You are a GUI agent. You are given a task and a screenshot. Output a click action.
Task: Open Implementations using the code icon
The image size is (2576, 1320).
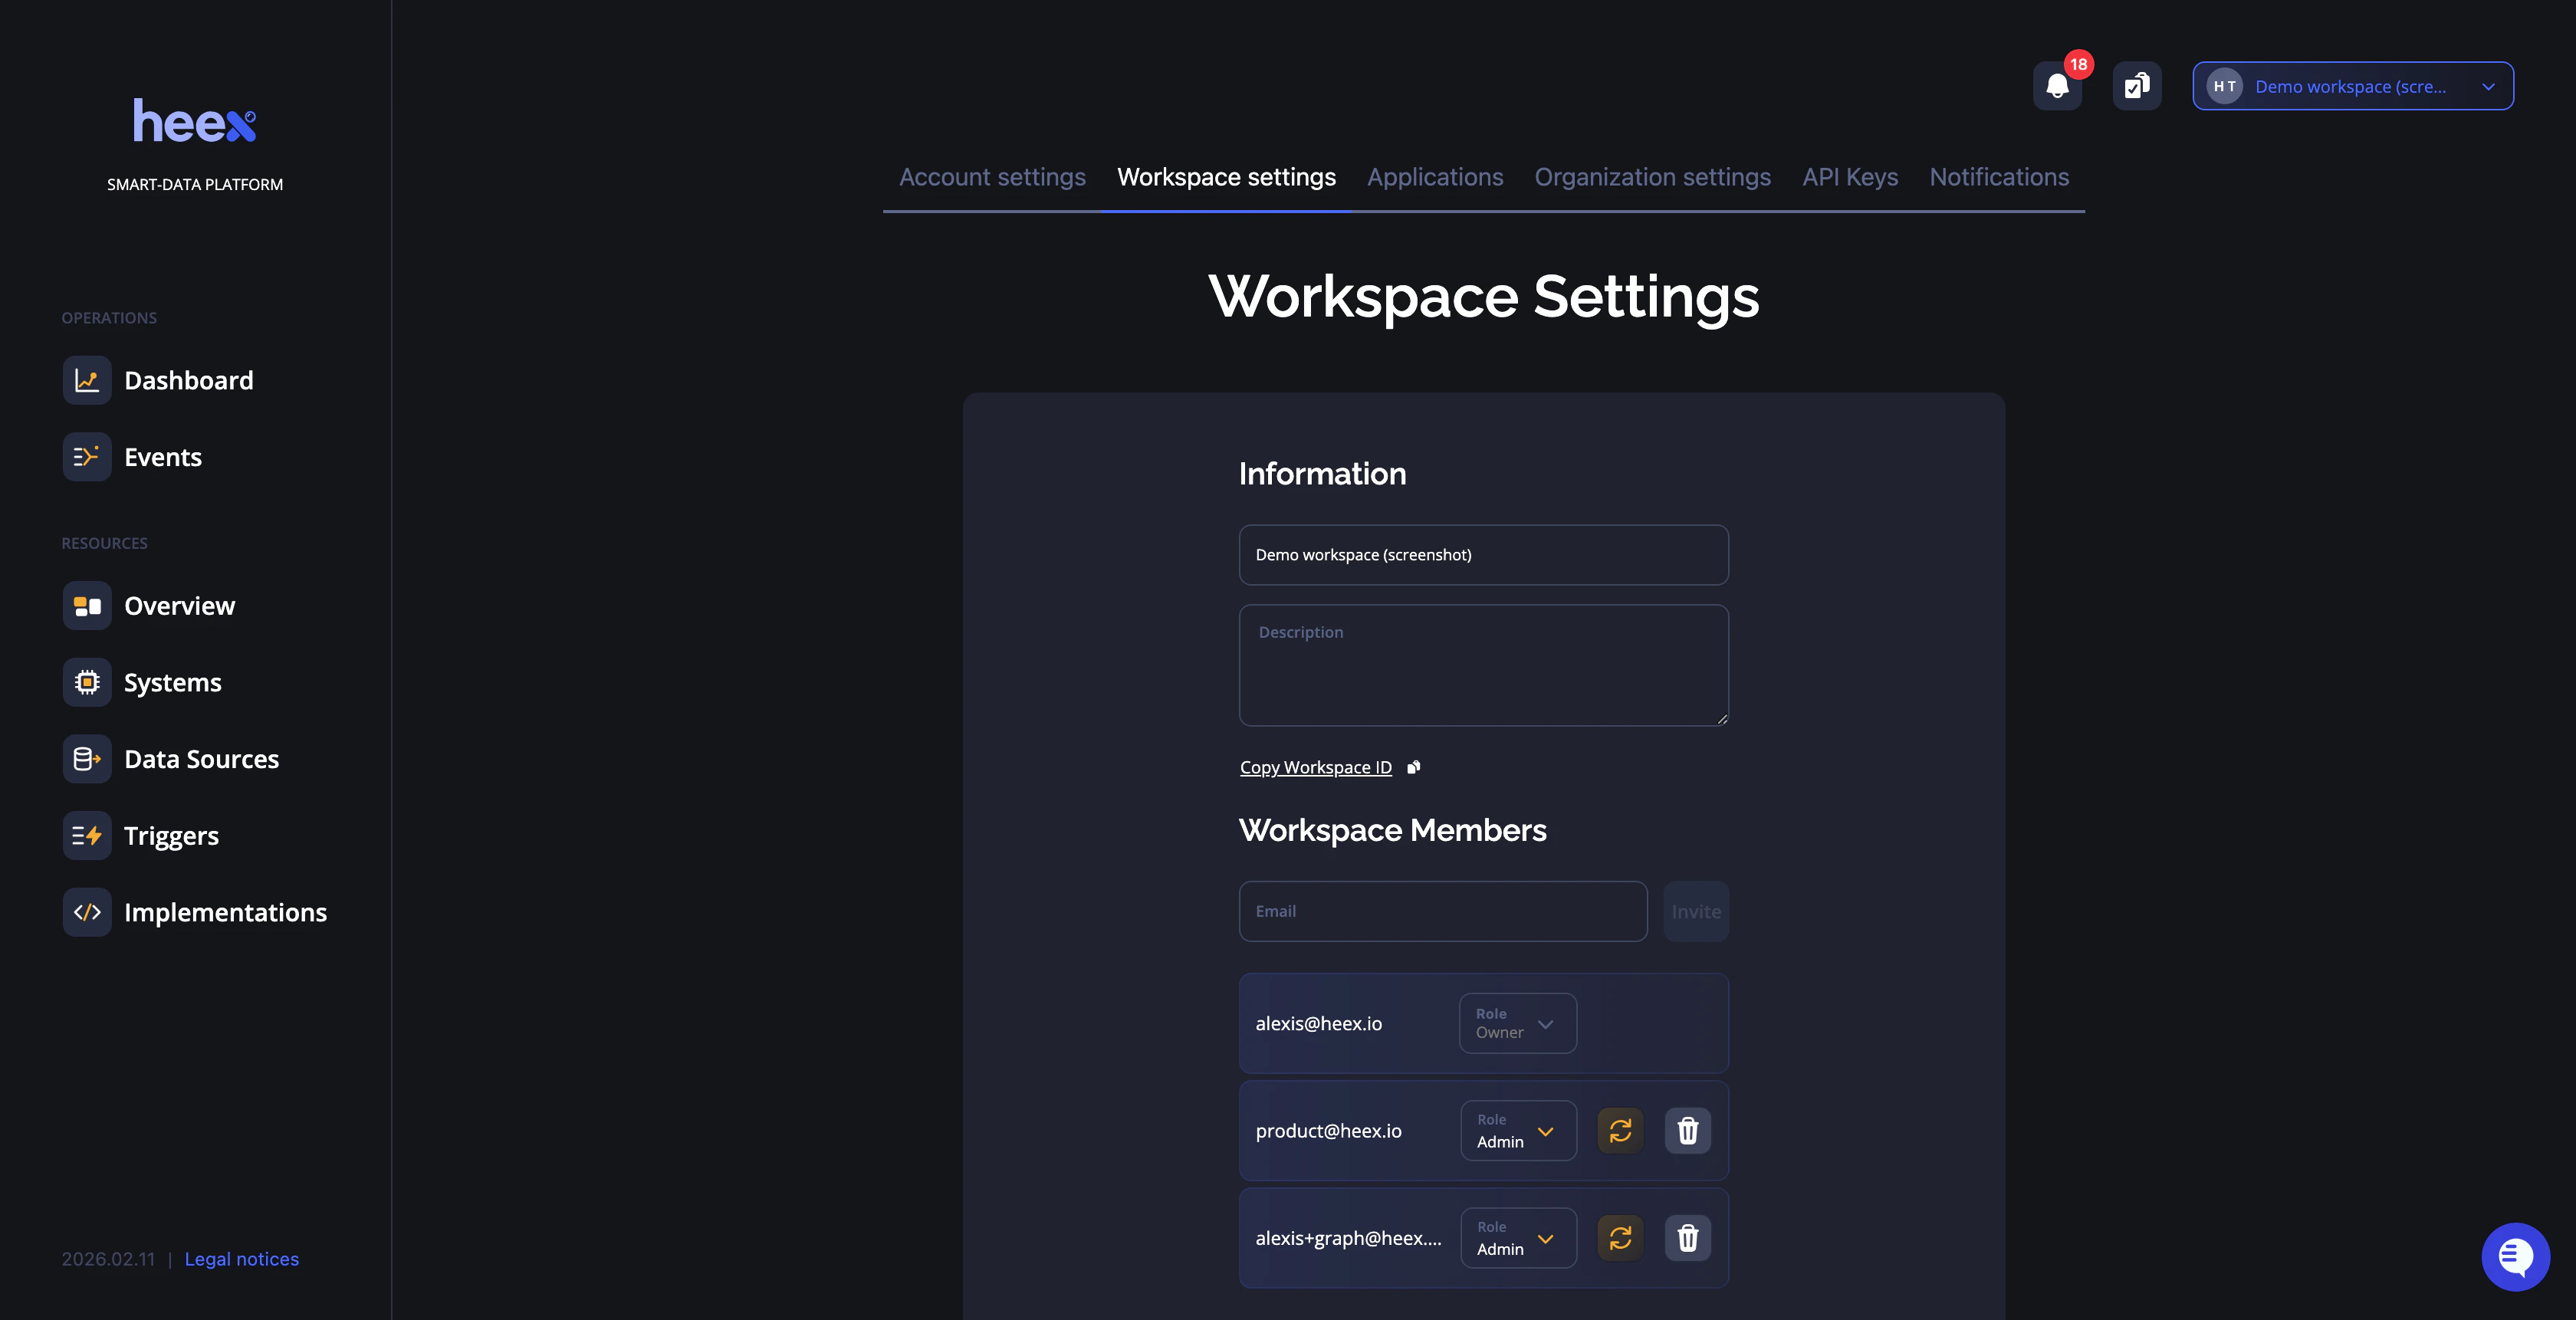tap(87, 912)
